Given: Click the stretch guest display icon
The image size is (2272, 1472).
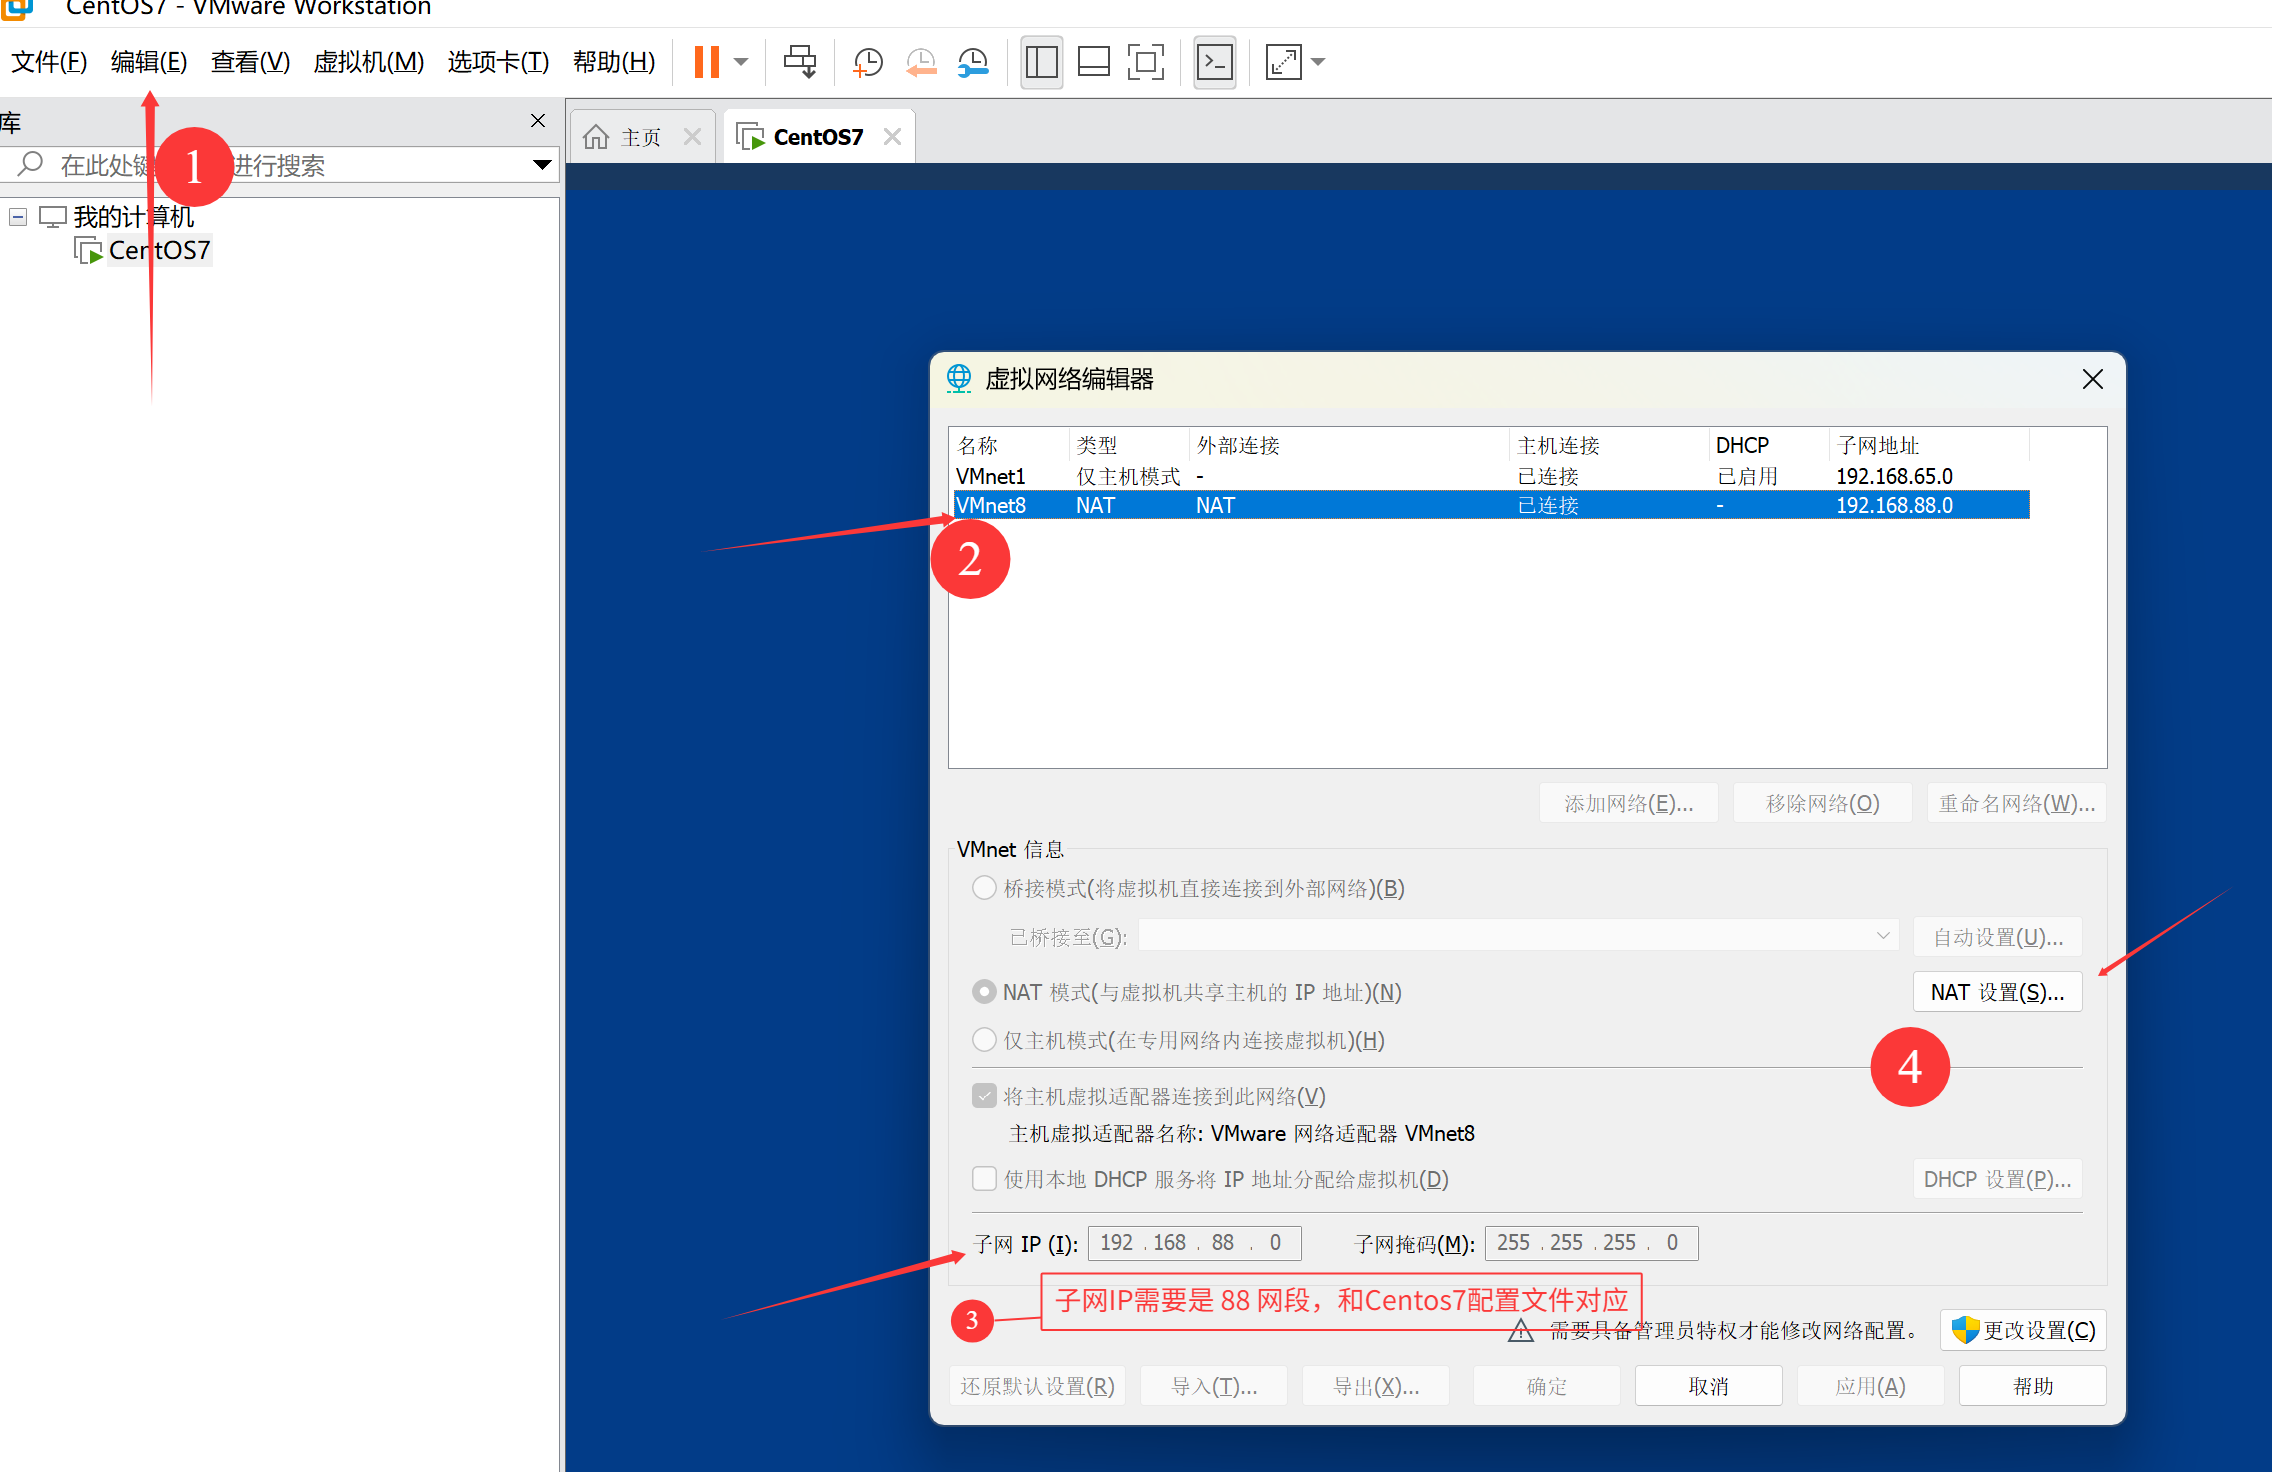Looking at the screenshot, I should pos(1284,62).
